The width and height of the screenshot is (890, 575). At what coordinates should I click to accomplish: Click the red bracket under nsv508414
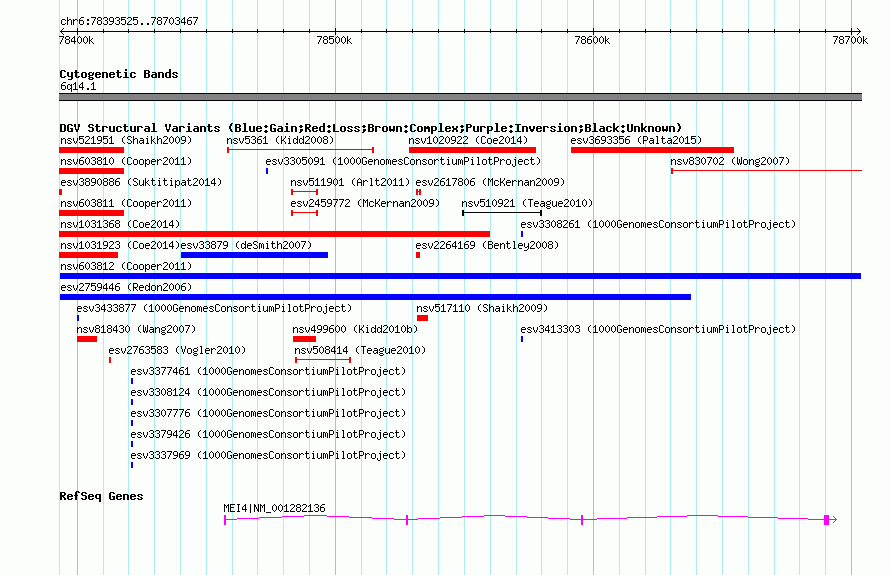323,360
